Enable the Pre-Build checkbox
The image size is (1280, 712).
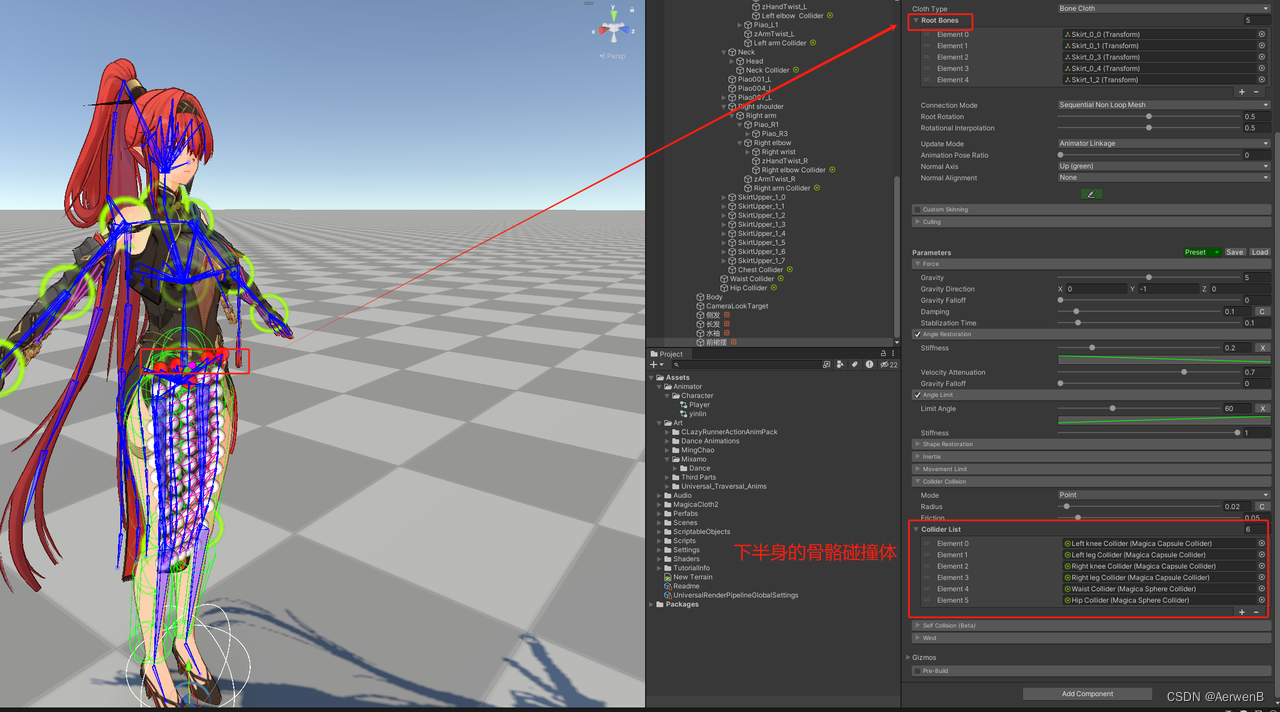pyautogui.click(x=917, y=671)
